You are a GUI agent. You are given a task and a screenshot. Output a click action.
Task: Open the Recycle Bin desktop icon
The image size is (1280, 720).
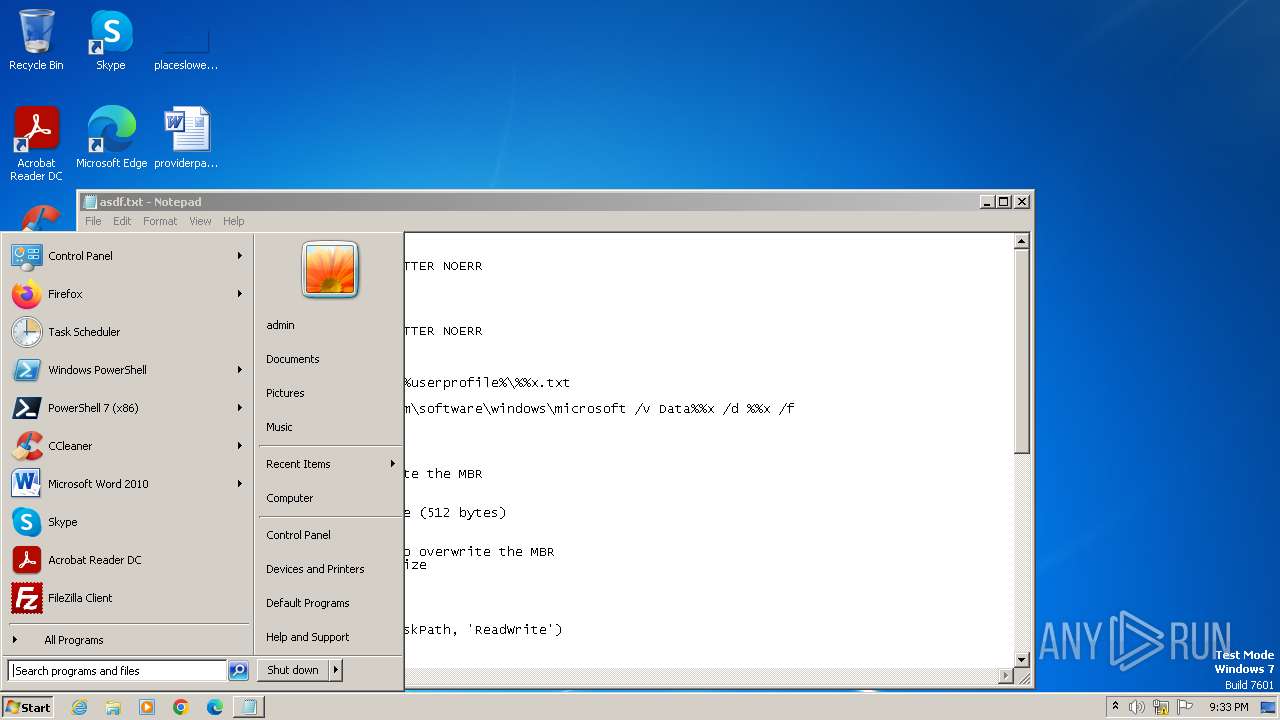pos(36,41)
